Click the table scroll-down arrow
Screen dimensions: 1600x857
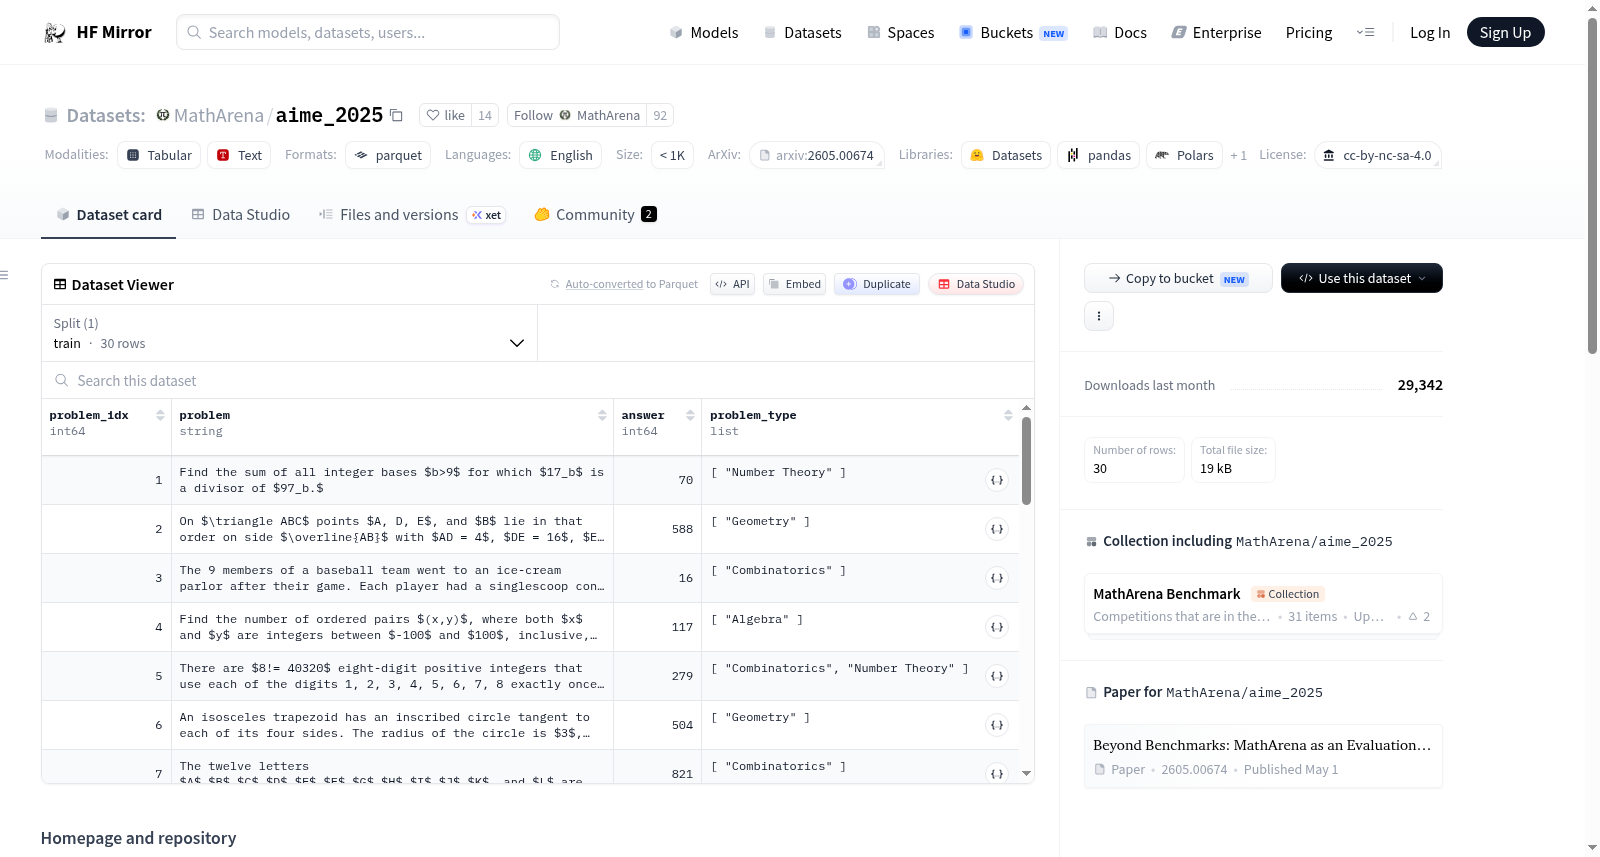point(1026,773)
